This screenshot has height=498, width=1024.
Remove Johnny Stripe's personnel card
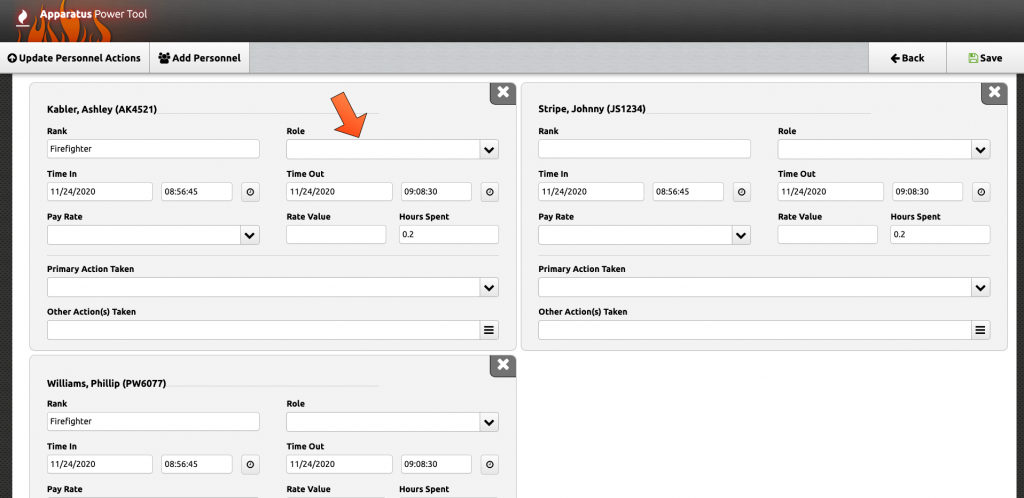click(994, 92)
